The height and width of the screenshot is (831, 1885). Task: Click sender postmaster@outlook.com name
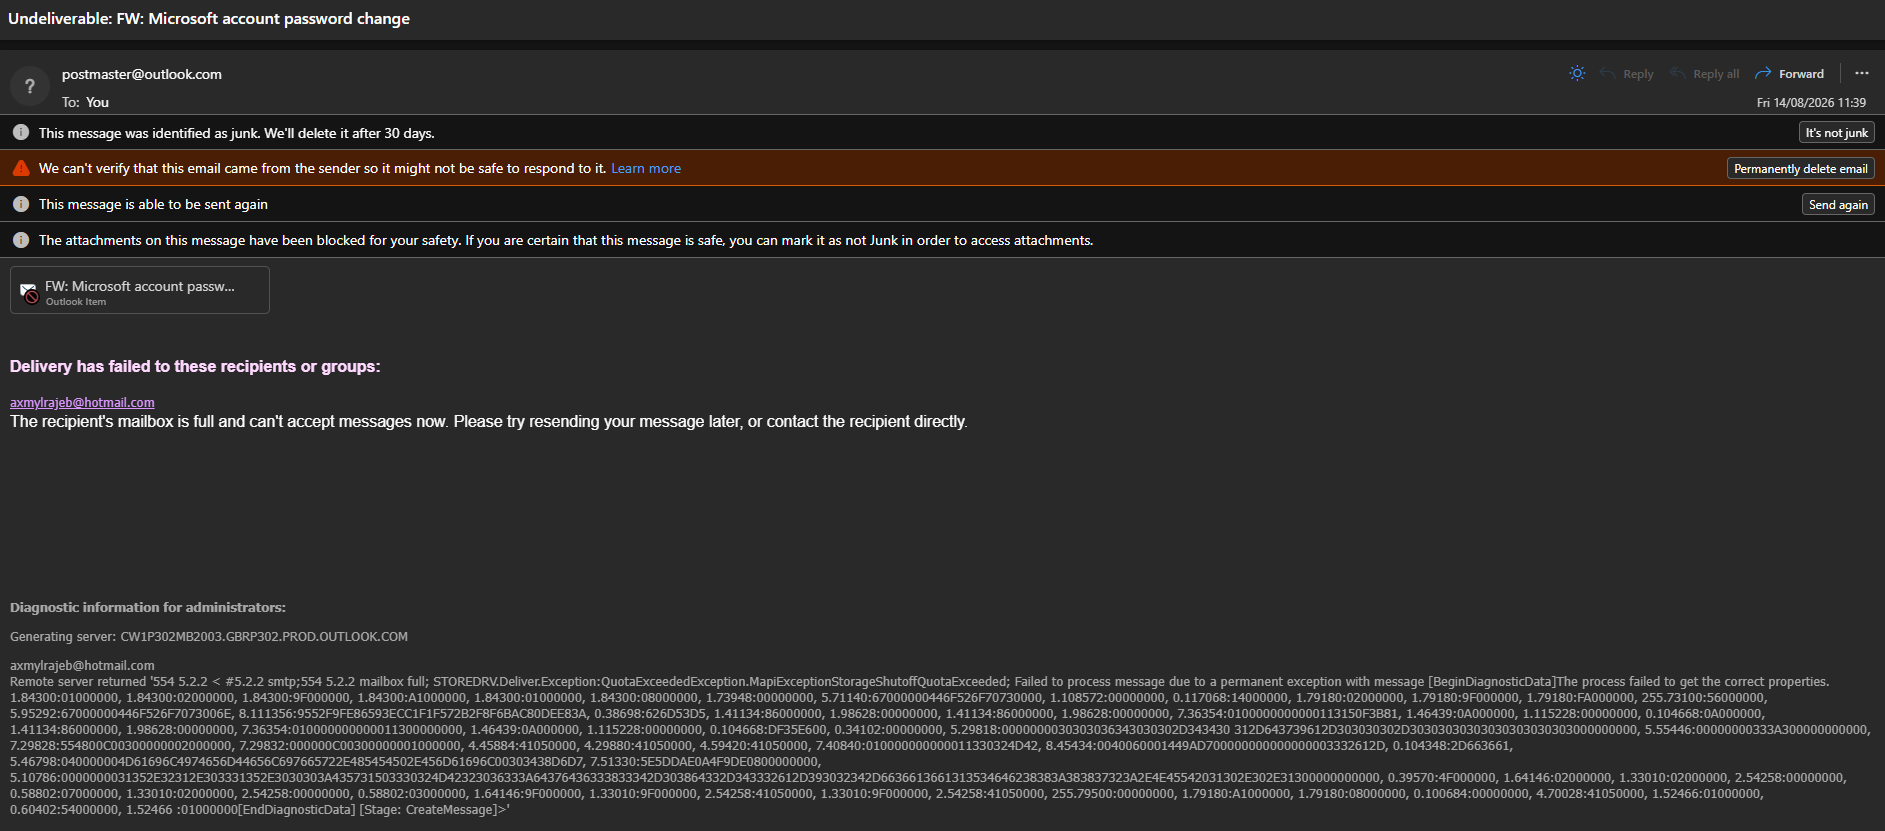(142, 74)
